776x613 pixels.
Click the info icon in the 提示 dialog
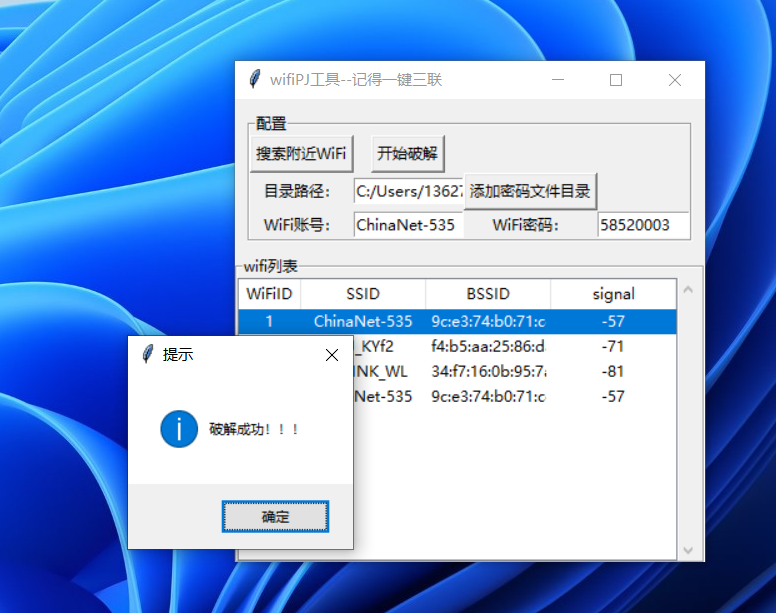(x=179, y=429)
